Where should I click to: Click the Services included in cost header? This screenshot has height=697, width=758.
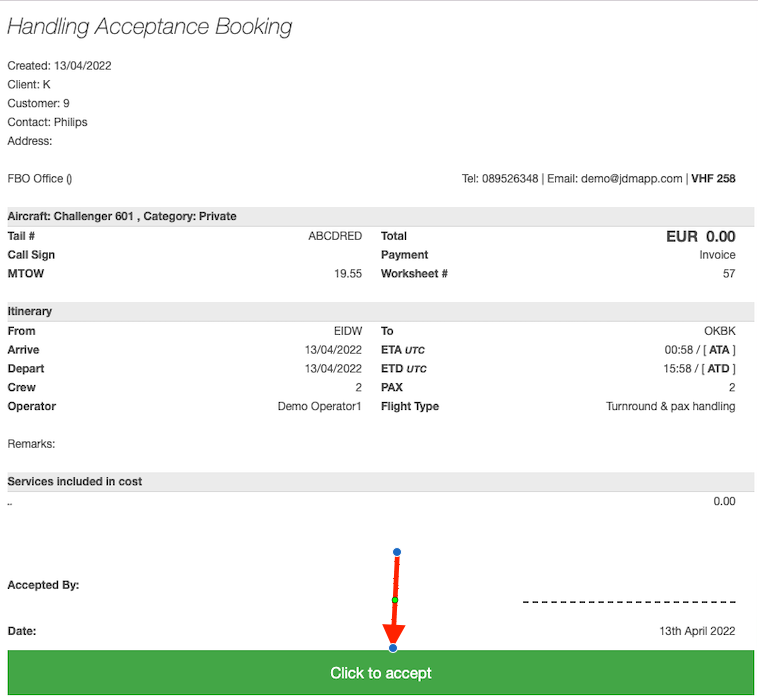click(x=75, y=482)
